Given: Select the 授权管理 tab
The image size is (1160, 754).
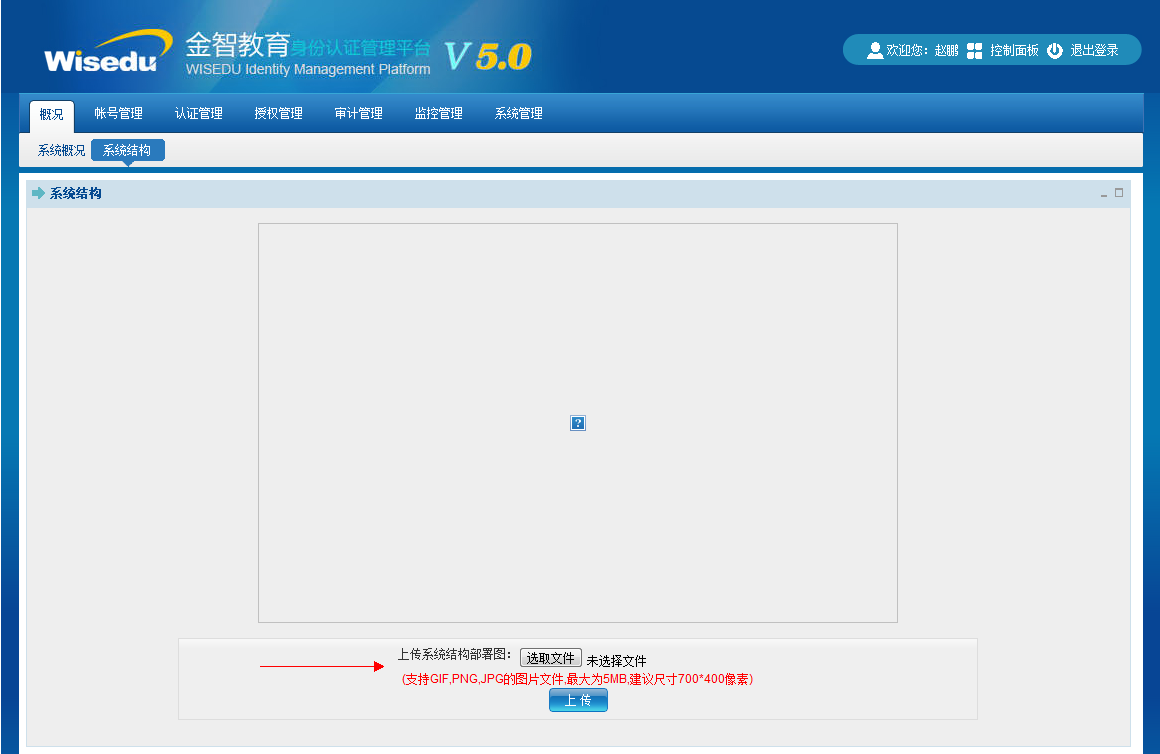Looking at the screenshot, I should pos(279,114).
